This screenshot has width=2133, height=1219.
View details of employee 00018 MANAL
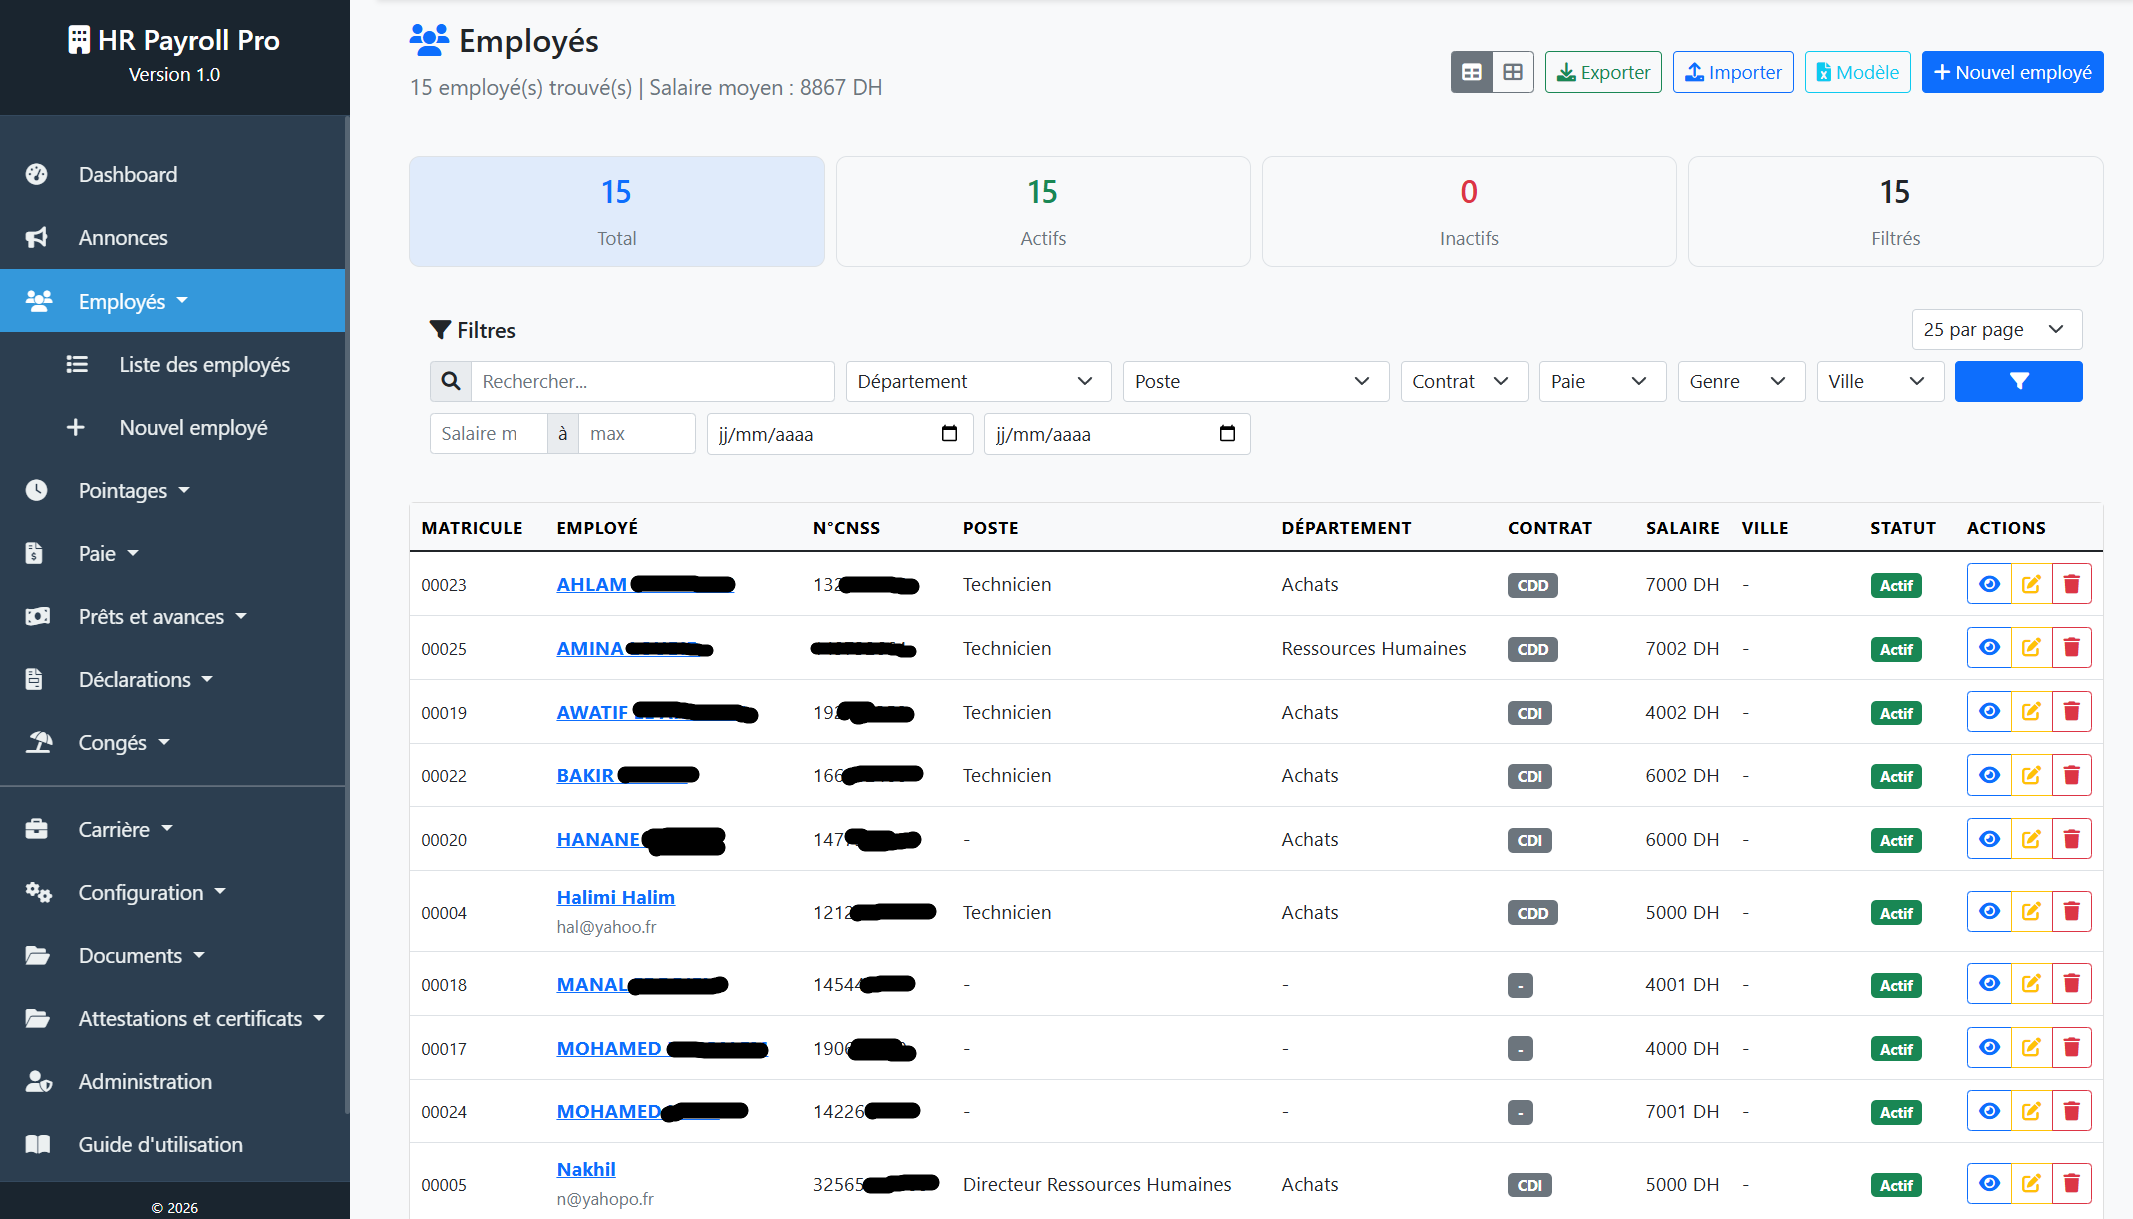click(1989, 984)
